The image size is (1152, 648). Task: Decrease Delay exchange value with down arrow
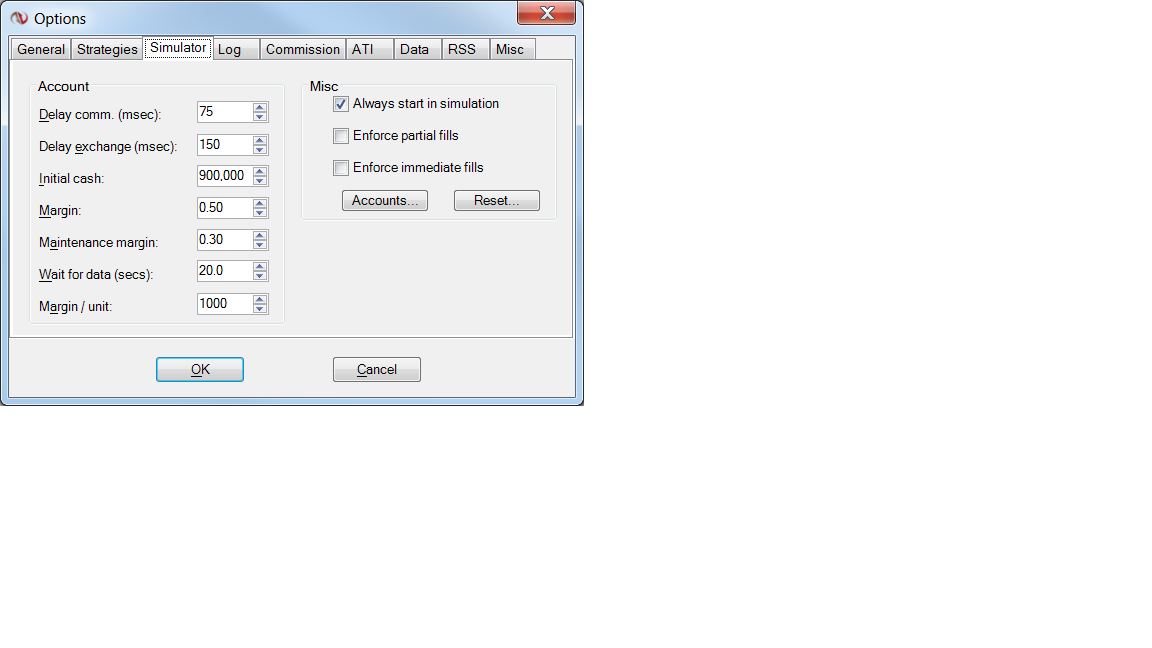259,149
